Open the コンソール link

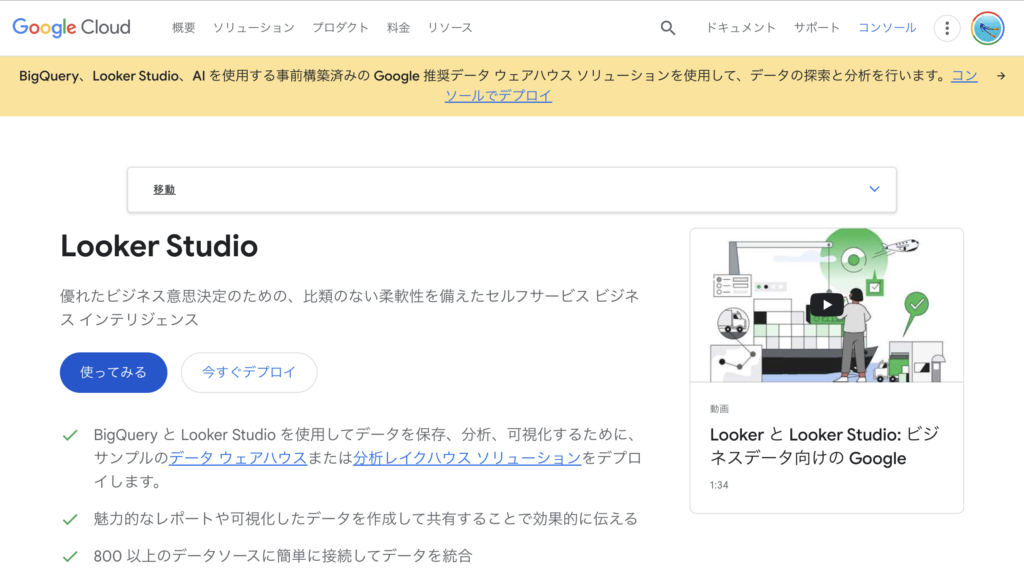coord(887,28)
